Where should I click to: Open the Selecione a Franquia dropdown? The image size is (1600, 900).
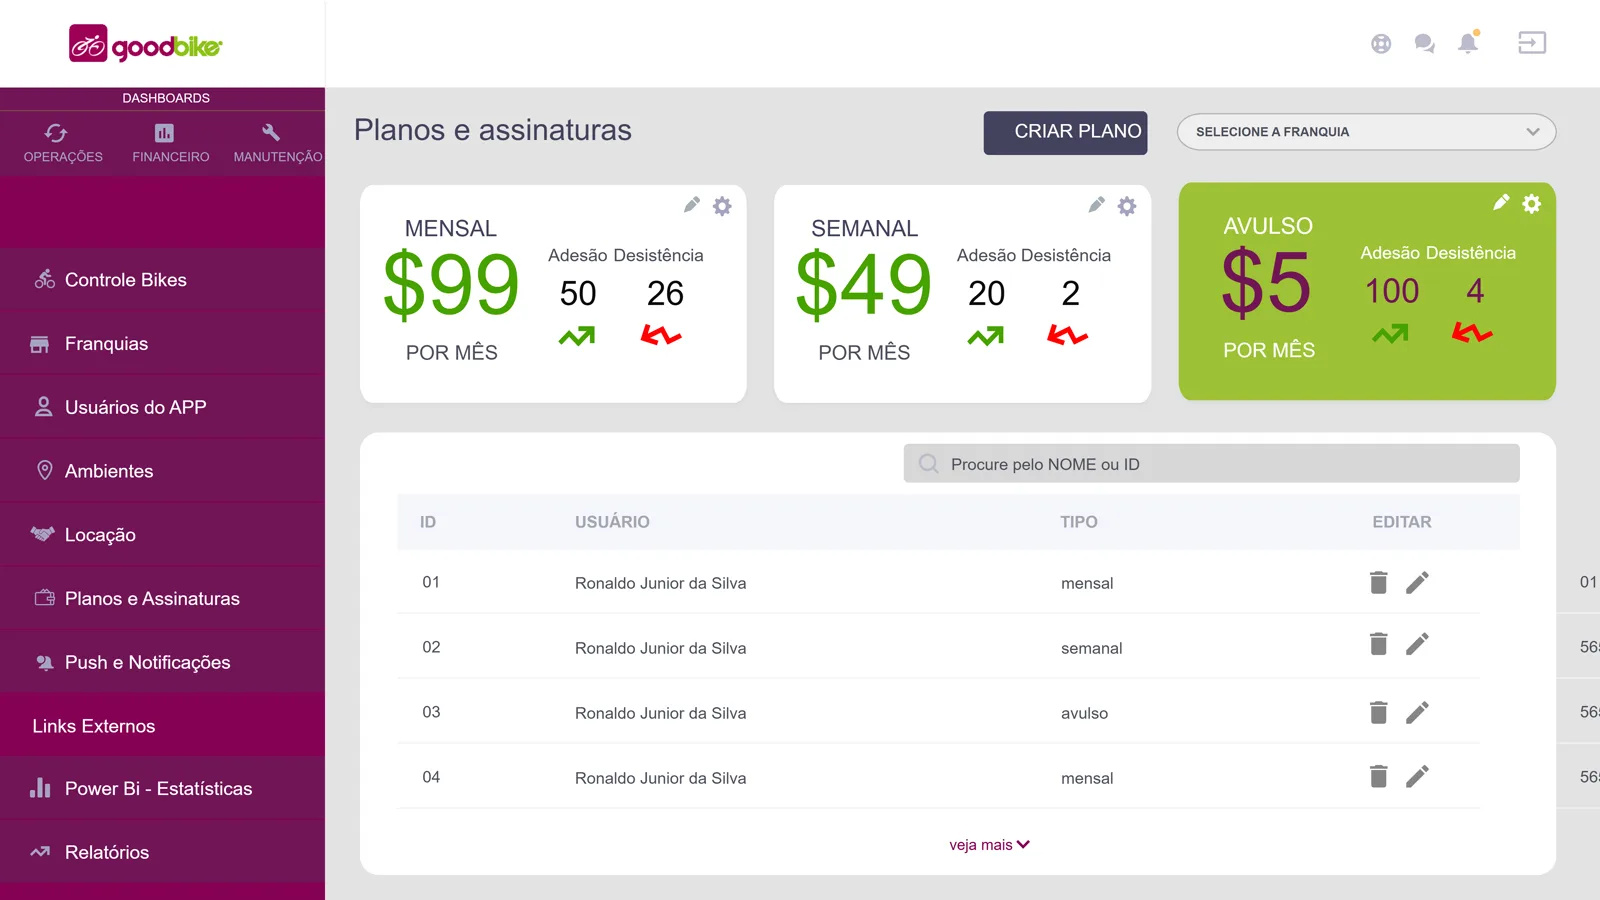[x=1366, y=132]
